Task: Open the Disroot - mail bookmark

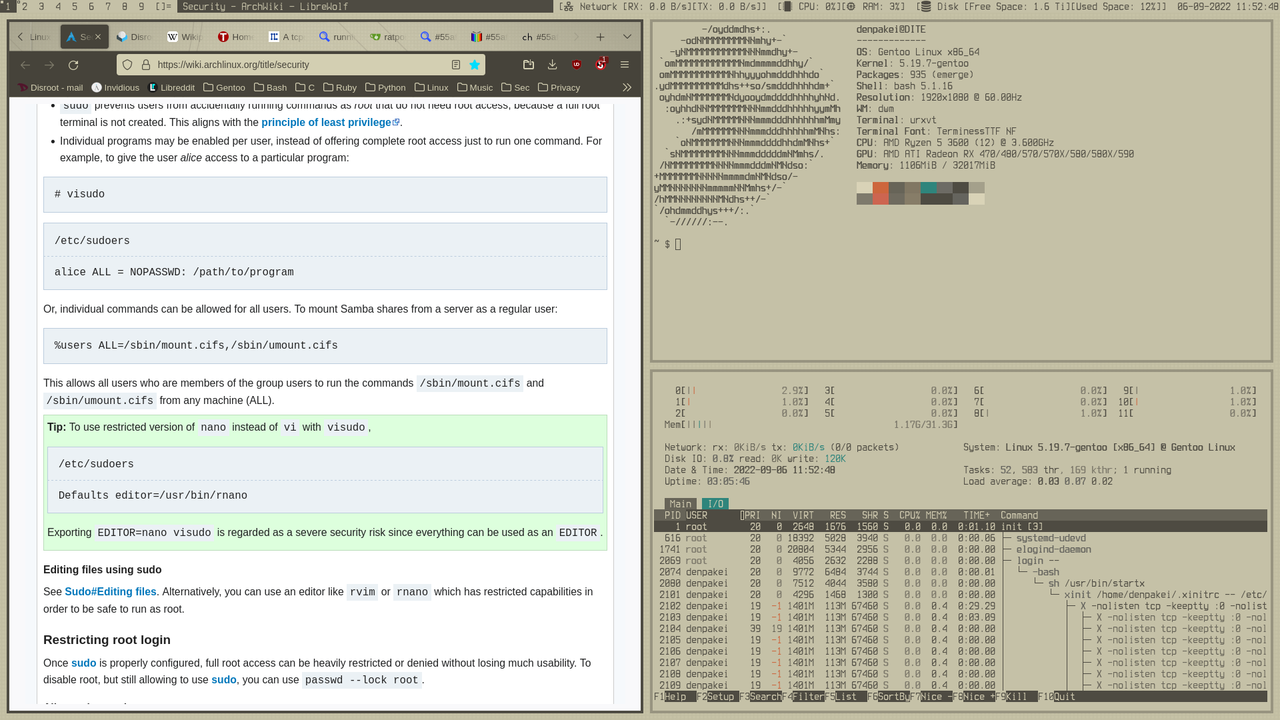Action: [51, 87]
